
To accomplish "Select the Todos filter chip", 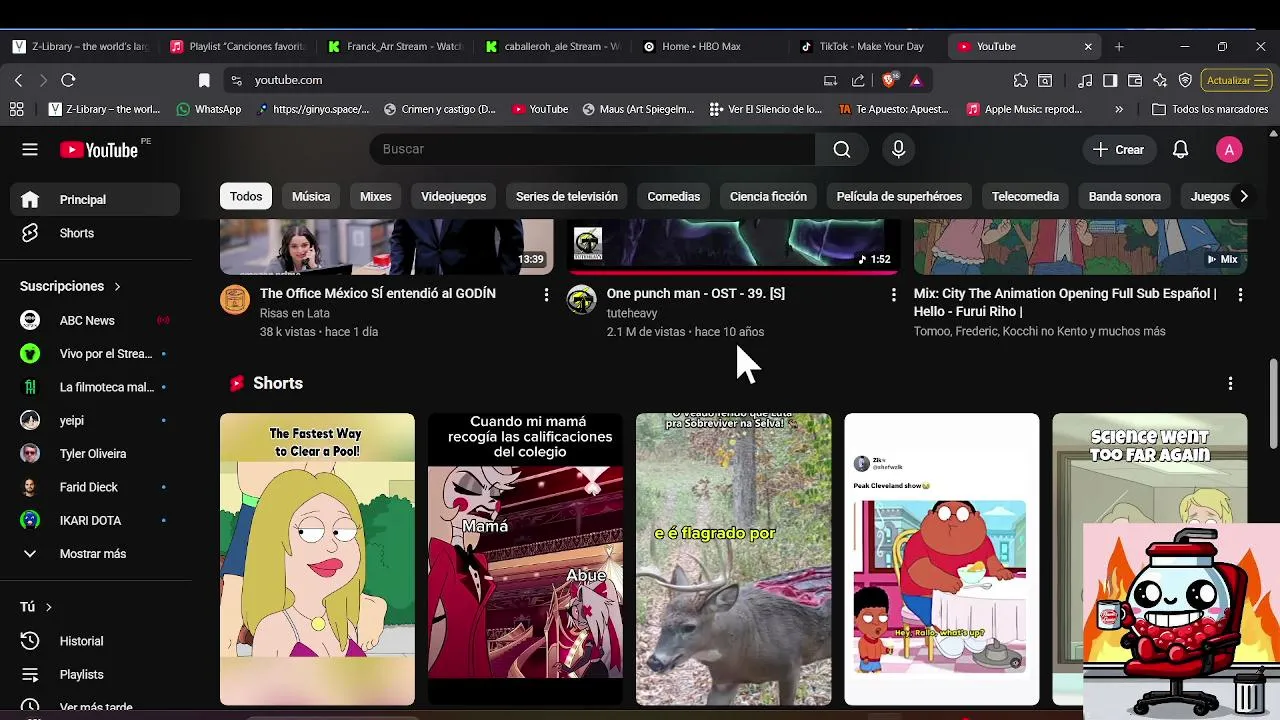I will (x=246, y=196).
